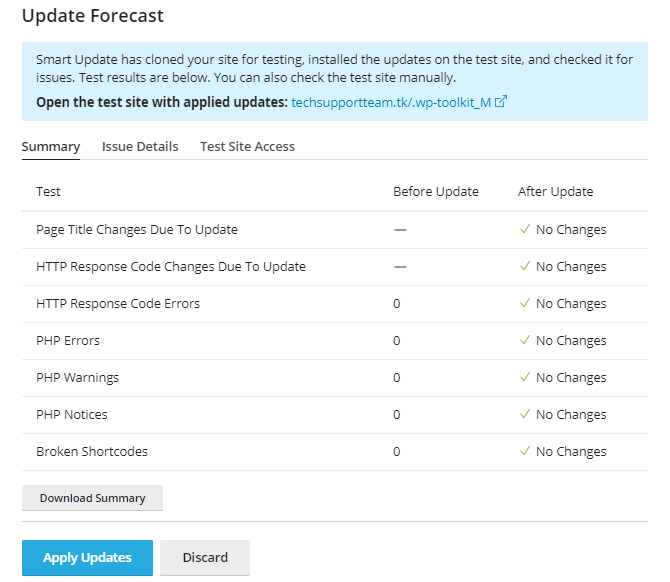This screenshot has width=670, height=582.
Task: Open the Test Site Access tab
Action: (247, 146)
